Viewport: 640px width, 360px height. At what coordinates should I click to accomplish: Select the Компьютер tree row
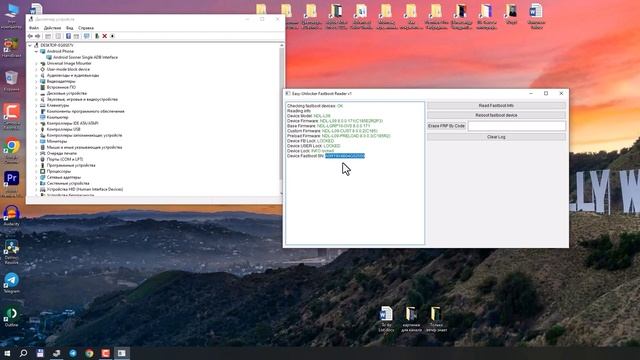point(58,117)
